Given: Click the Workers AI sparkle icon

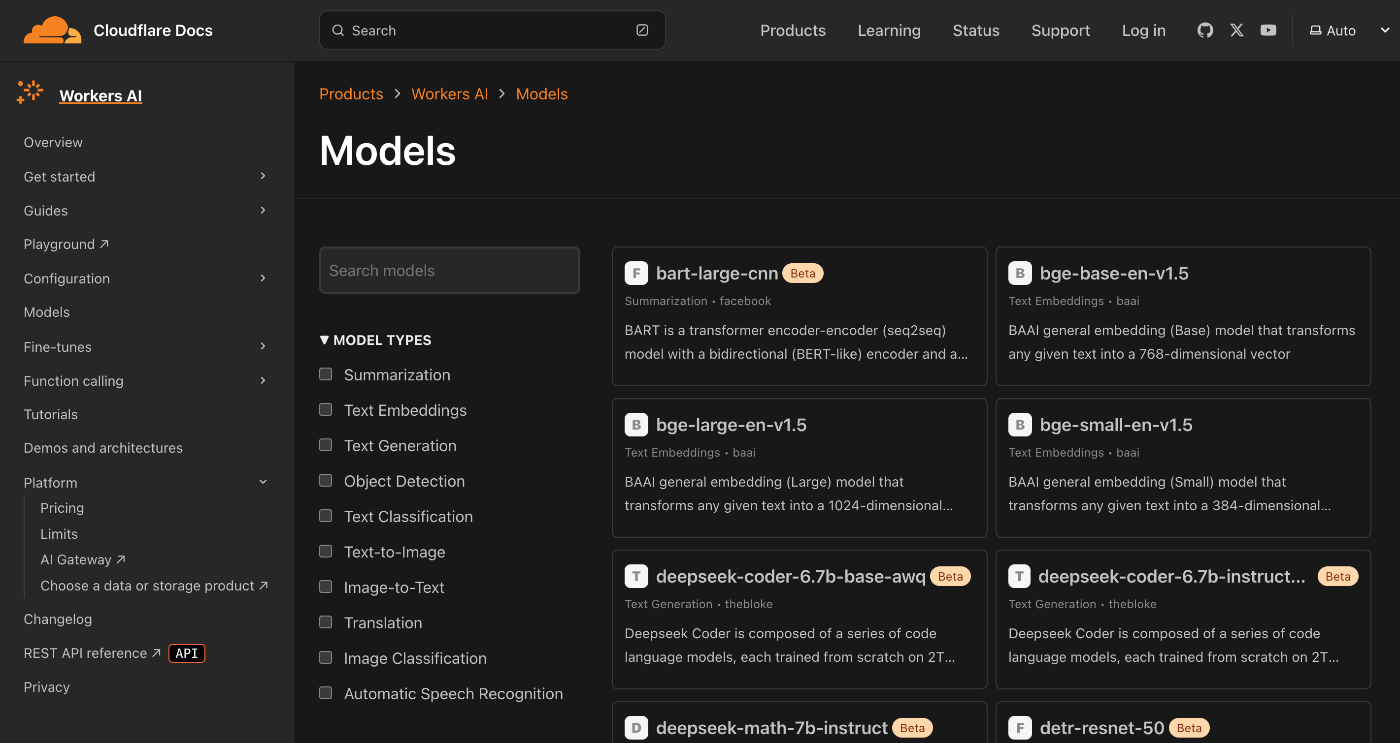Looking at the screenshot, I should 29,91.
